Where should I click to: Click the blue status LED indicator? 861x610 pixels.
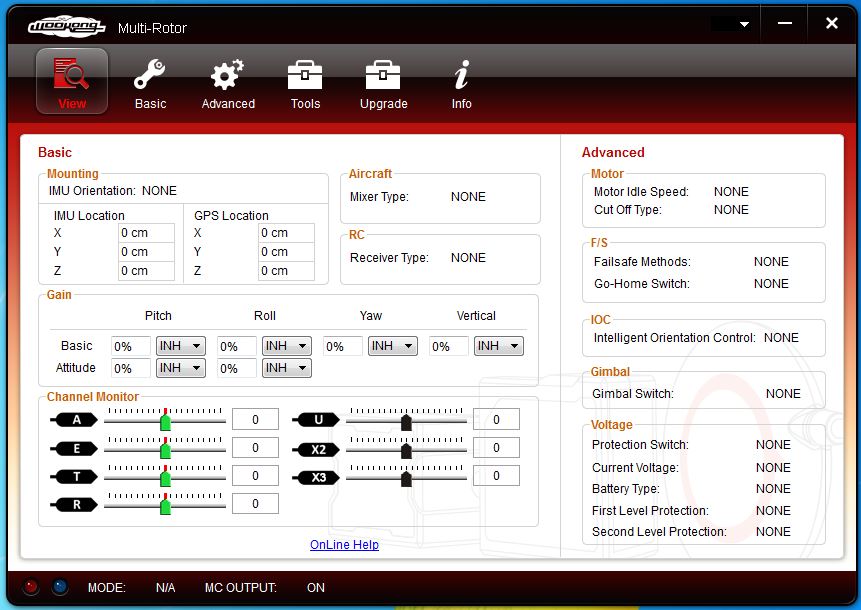(60, 587)
